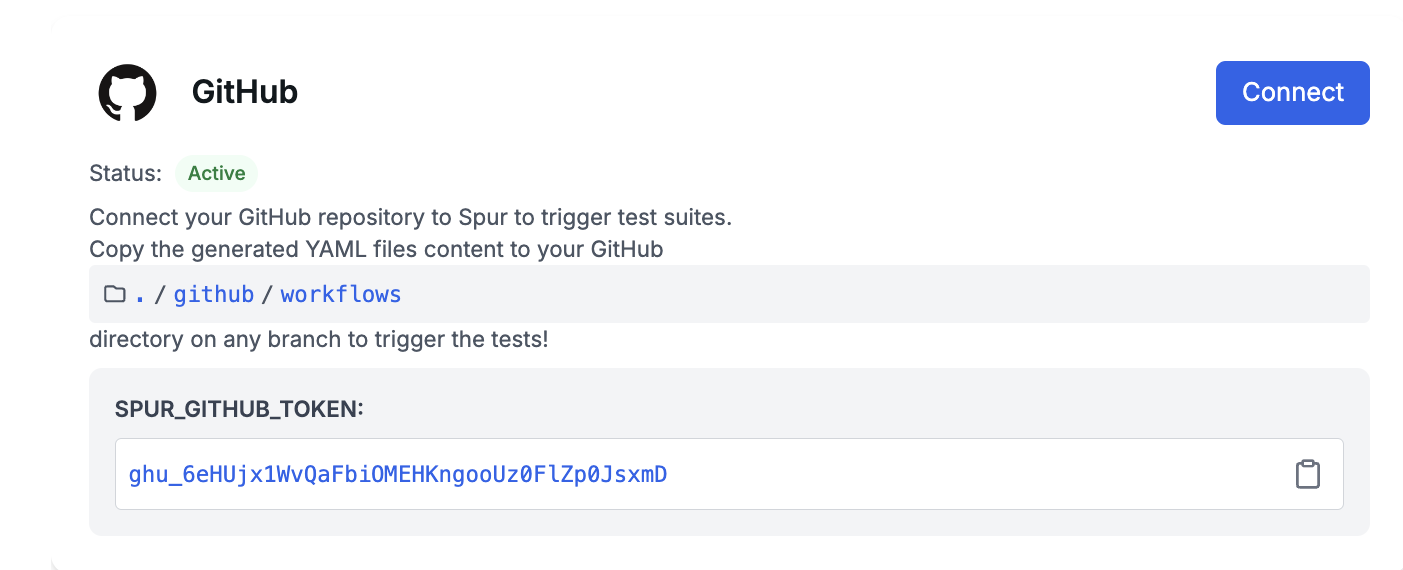Click the 'Connect your GitHub repository' description line
This screenshot has width=1403, height=570.
coord(410,218)
